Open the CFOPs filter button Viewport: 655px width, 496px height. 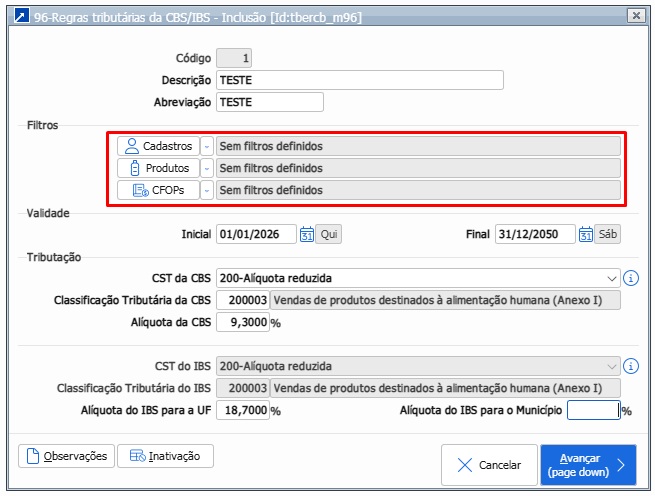pyautogui.click(x=158, y=190)
